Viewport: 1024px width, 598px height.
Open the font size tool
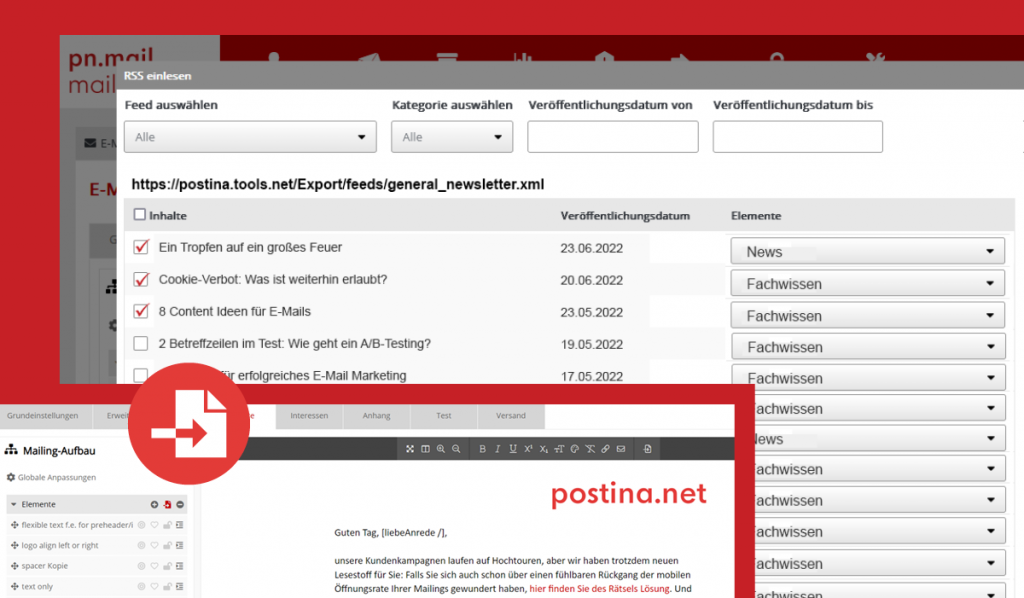pos(559,449)
